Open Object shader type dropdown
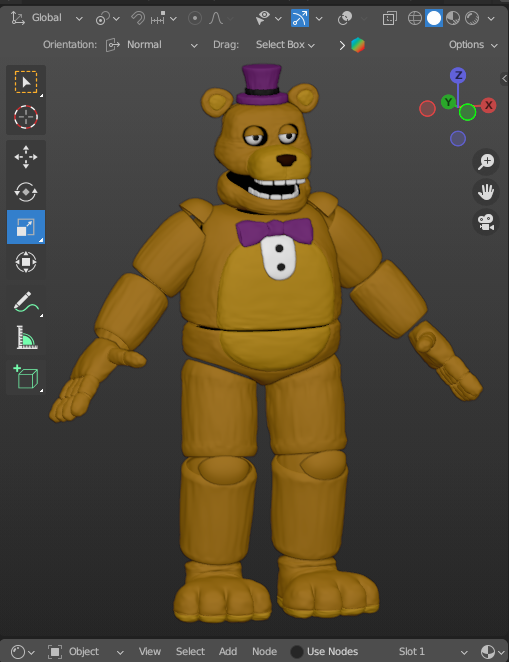Viewport: 509px width, 662px height. tap(86, 652)
